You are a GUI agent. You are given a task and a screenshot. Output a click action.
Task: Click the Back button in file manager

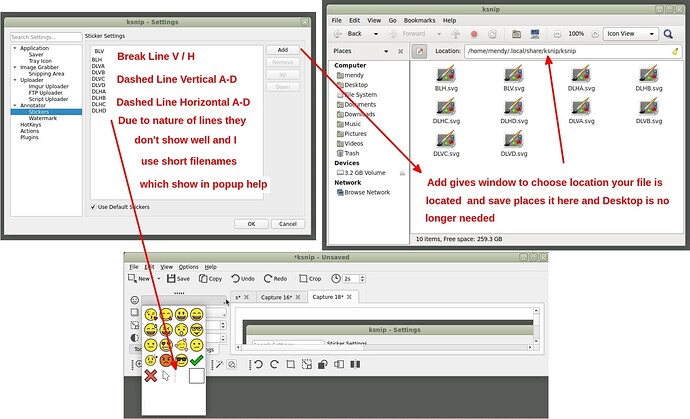click(349, 34)
